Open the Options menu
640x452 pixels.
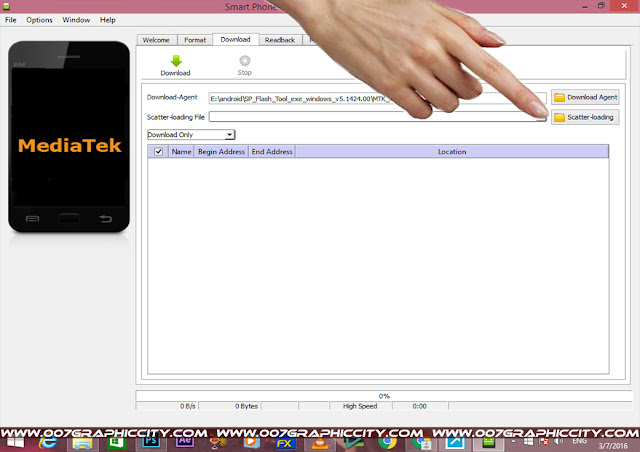(x=39, y=20)
